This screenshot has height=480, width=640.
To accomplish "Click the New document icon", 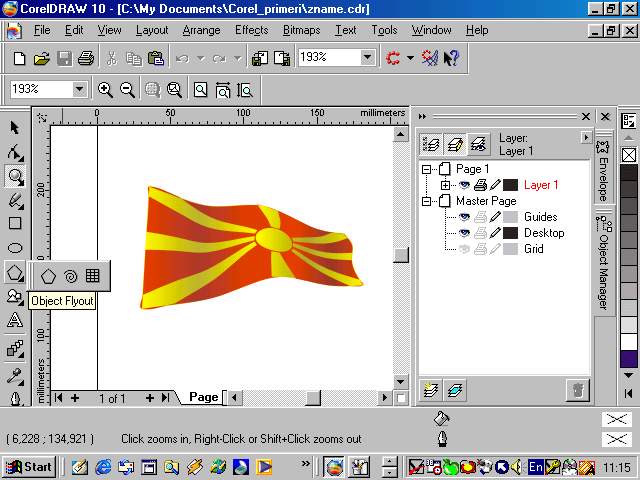I will click(19, 58).
